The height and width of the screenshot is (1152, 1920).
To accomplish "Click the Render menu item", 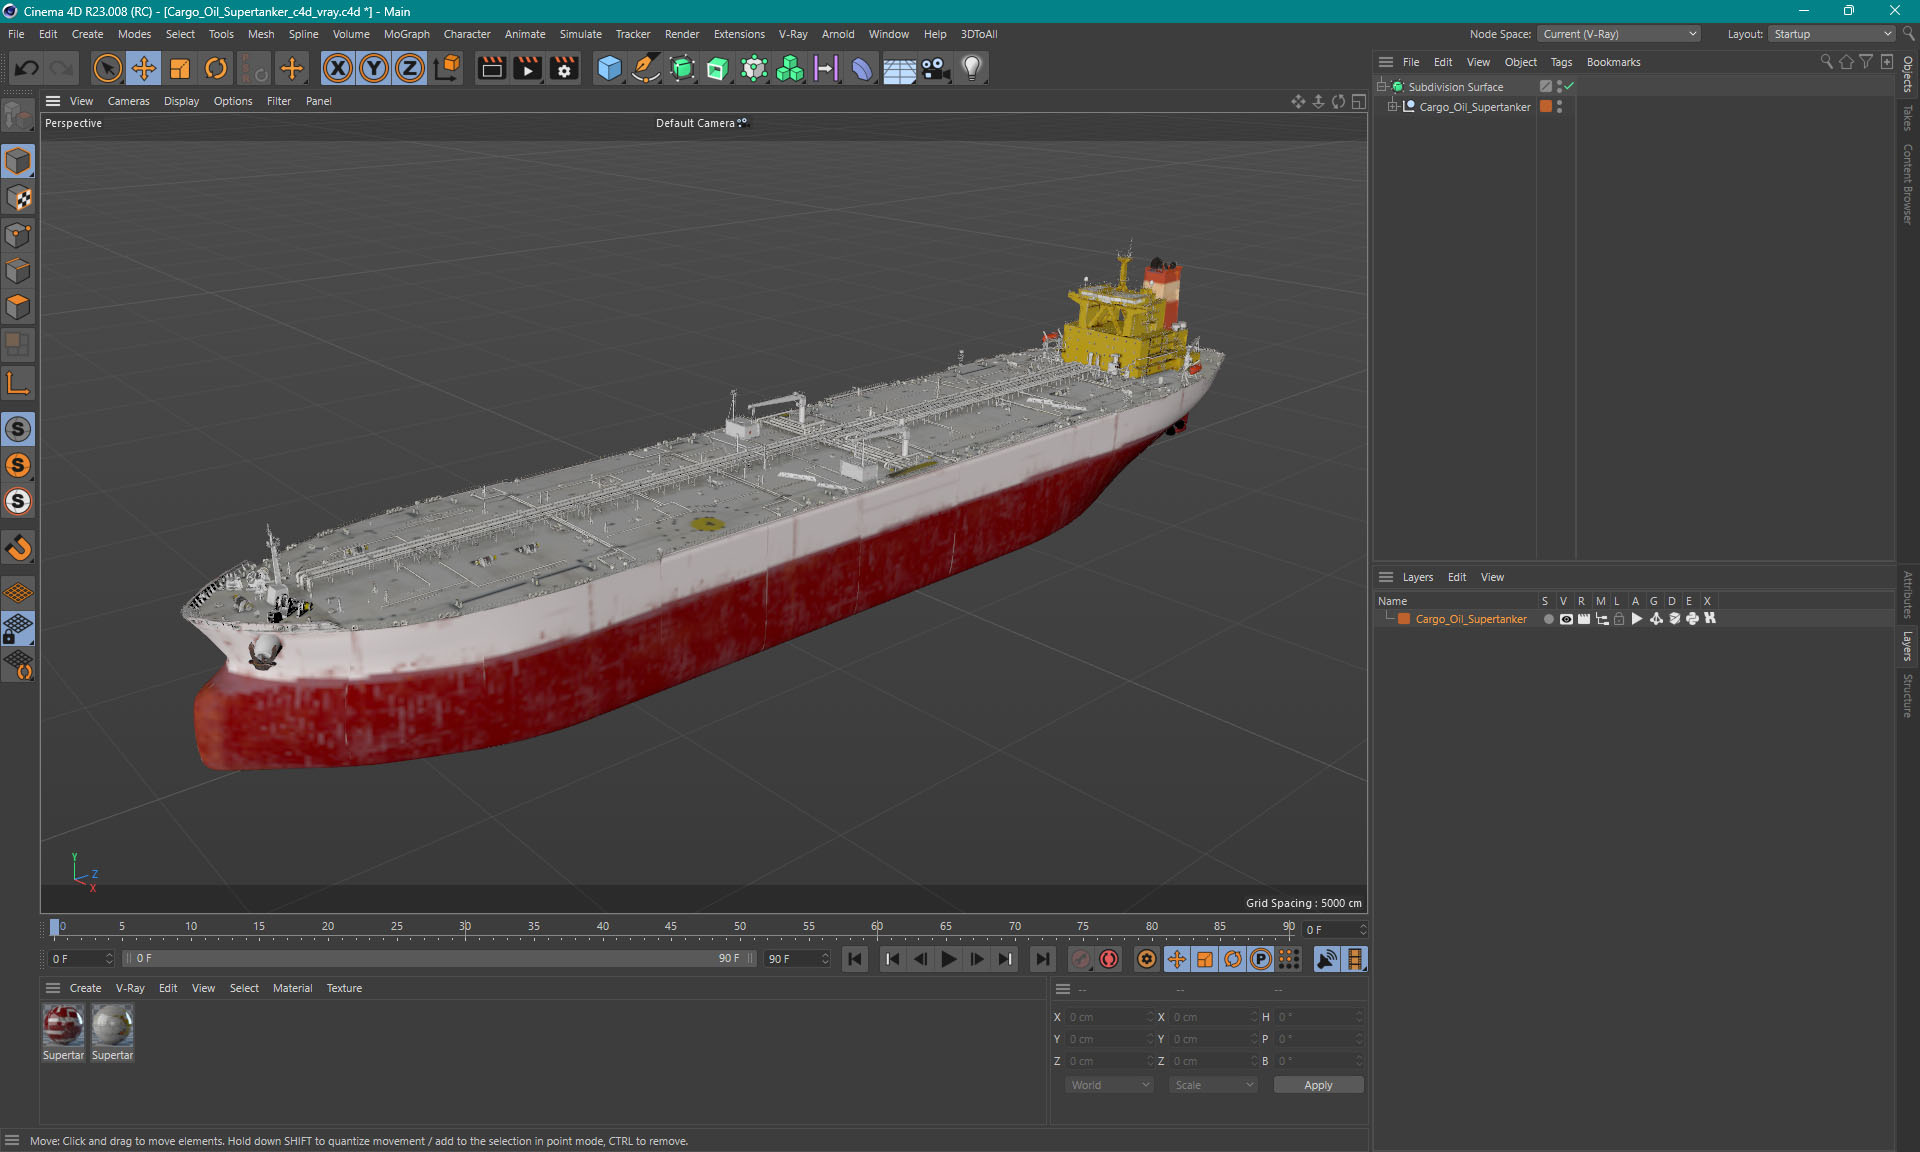I will point(680,33).
